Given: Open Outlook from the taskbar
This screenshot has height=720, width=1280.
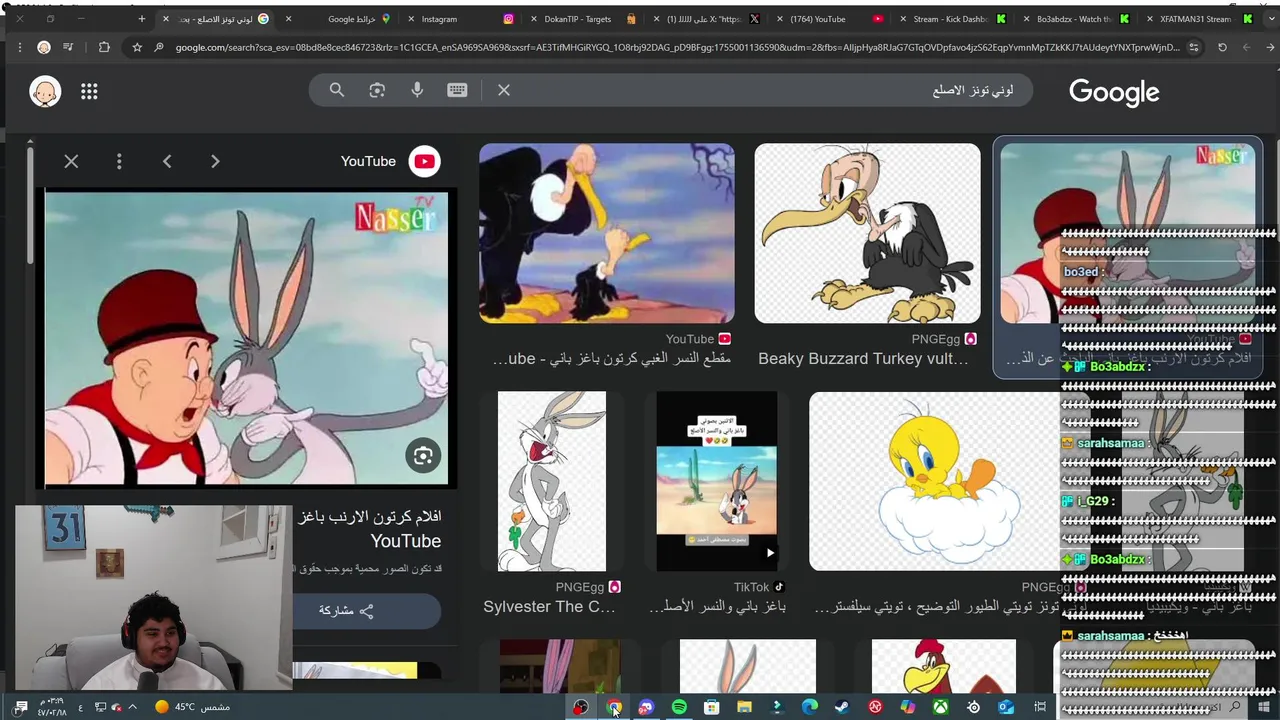Looking at the screenshot, I should [x=1006, y=707].
